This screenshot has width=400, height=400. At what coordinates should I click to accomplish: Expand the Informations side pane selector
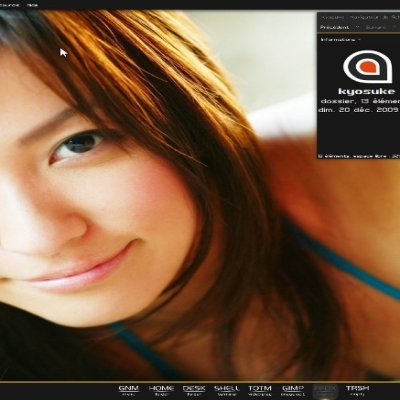[341, 40]
